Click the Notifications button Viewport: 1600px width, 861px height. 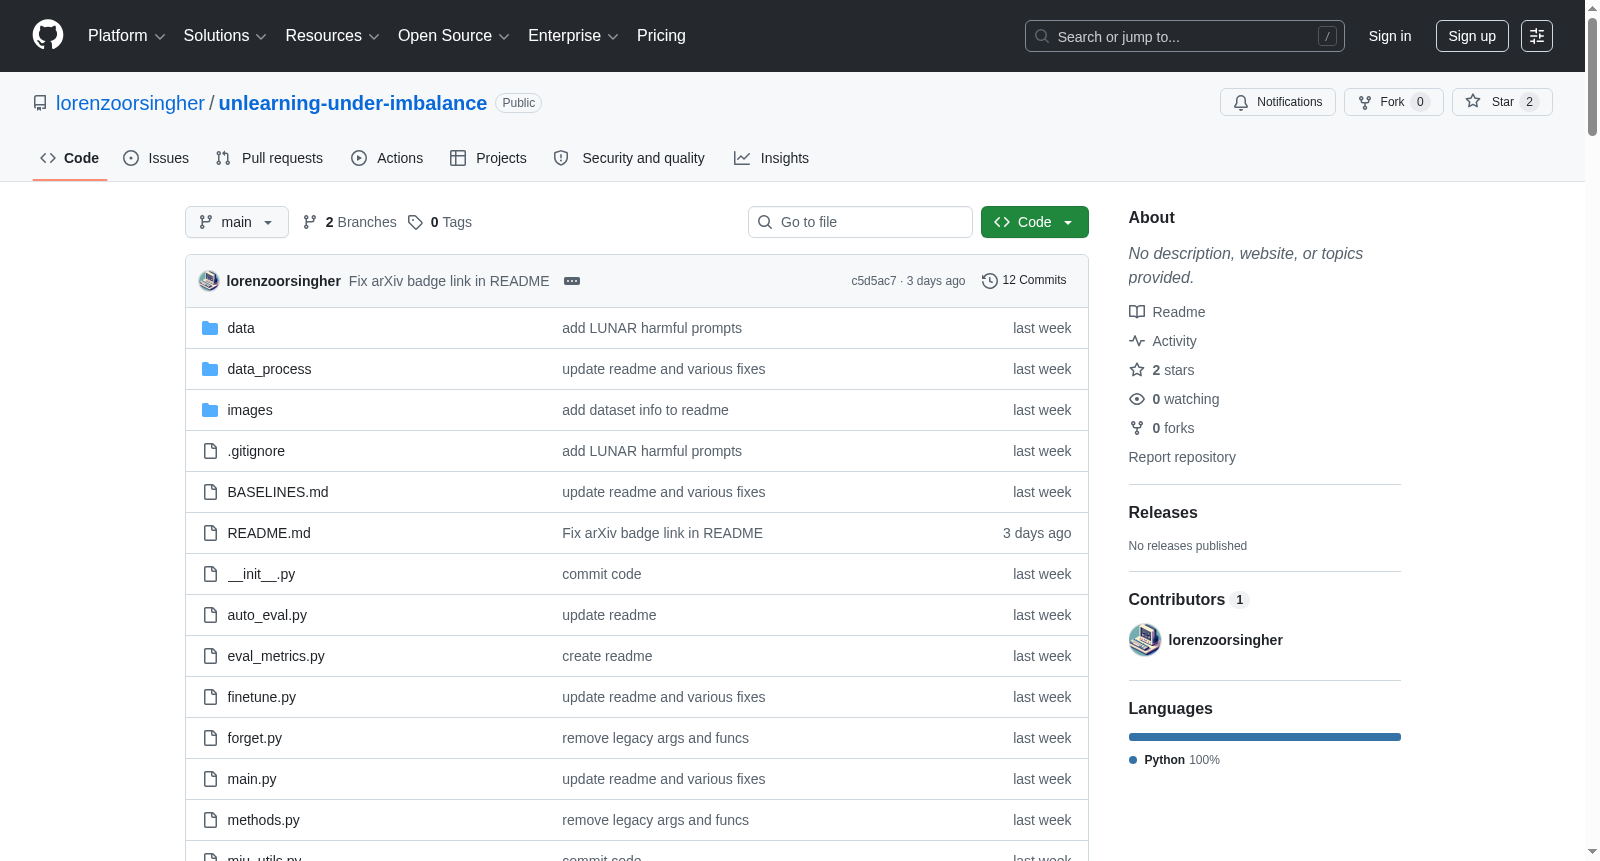(1278, 102)
